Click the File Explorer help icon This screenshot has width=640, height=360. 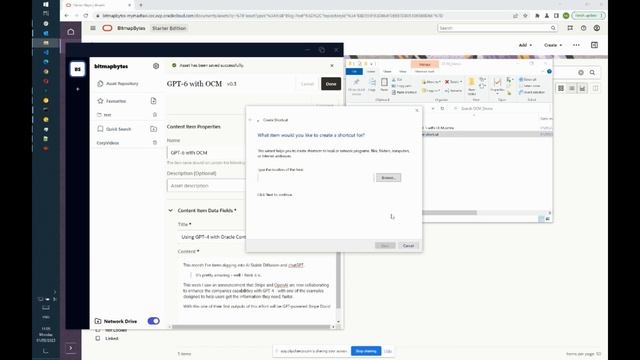[549, 71]
